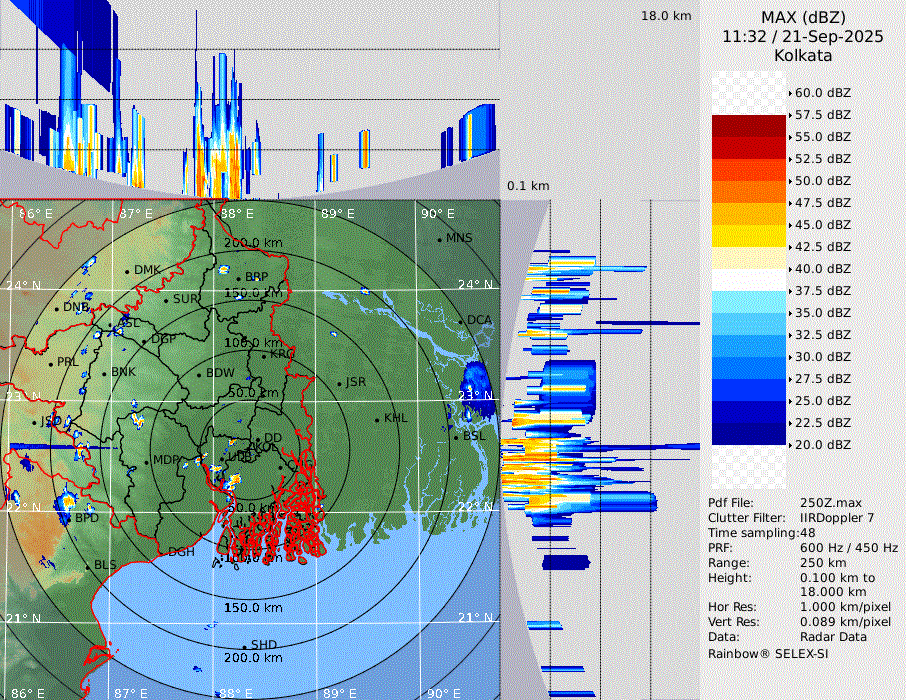This screenshot has height=700, width=906.
Task: Select the BLS station marker
Action: (88, 566)
